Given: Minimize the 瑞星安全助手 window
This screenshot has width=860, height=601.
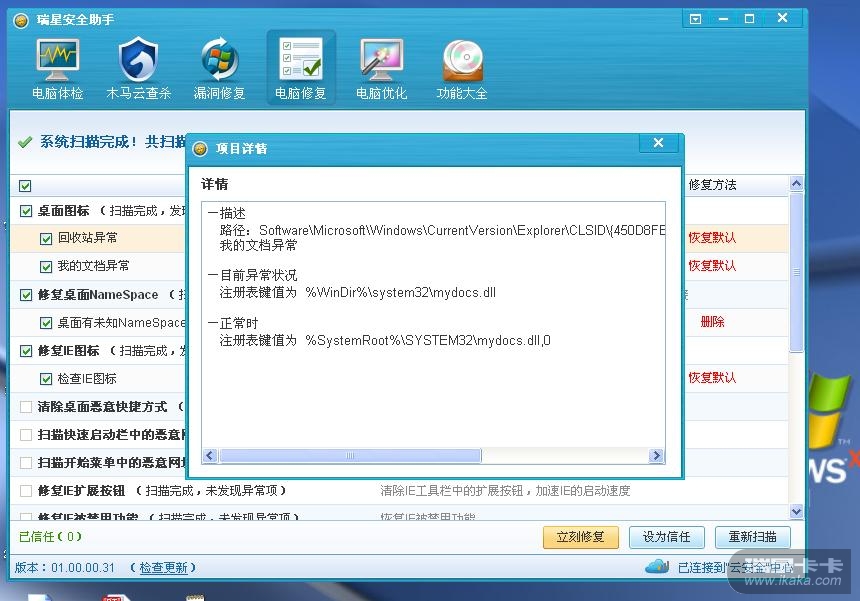Looking at the screenshot, I should 723,19.
